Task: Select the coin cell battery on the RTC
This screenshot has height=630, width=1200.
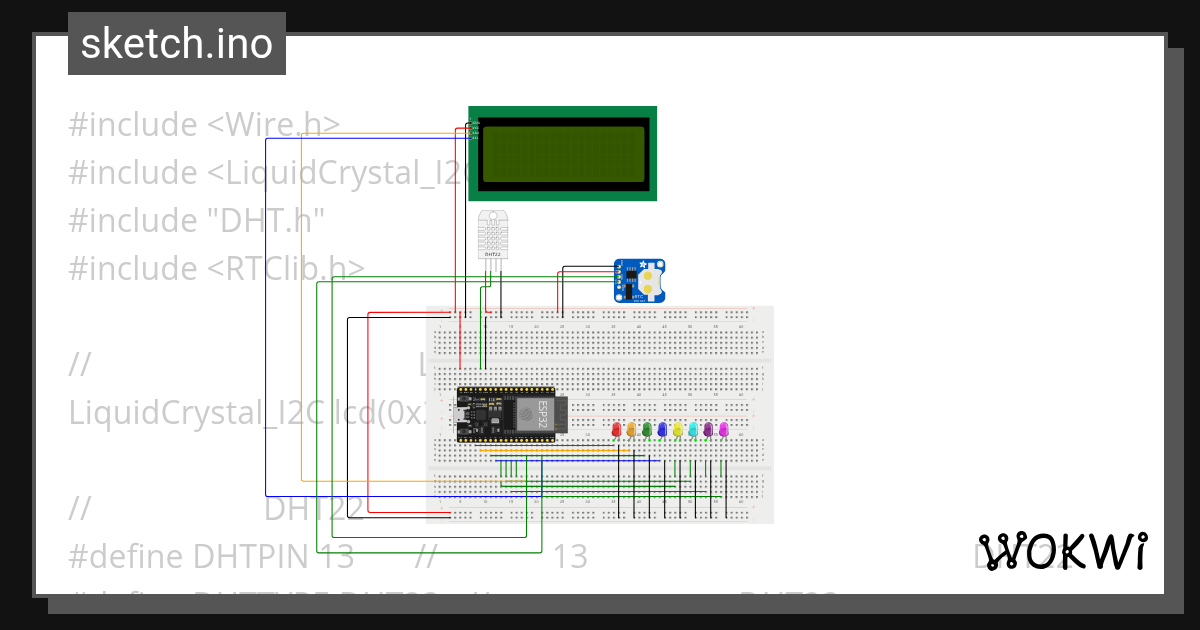Action: (651, 282)
